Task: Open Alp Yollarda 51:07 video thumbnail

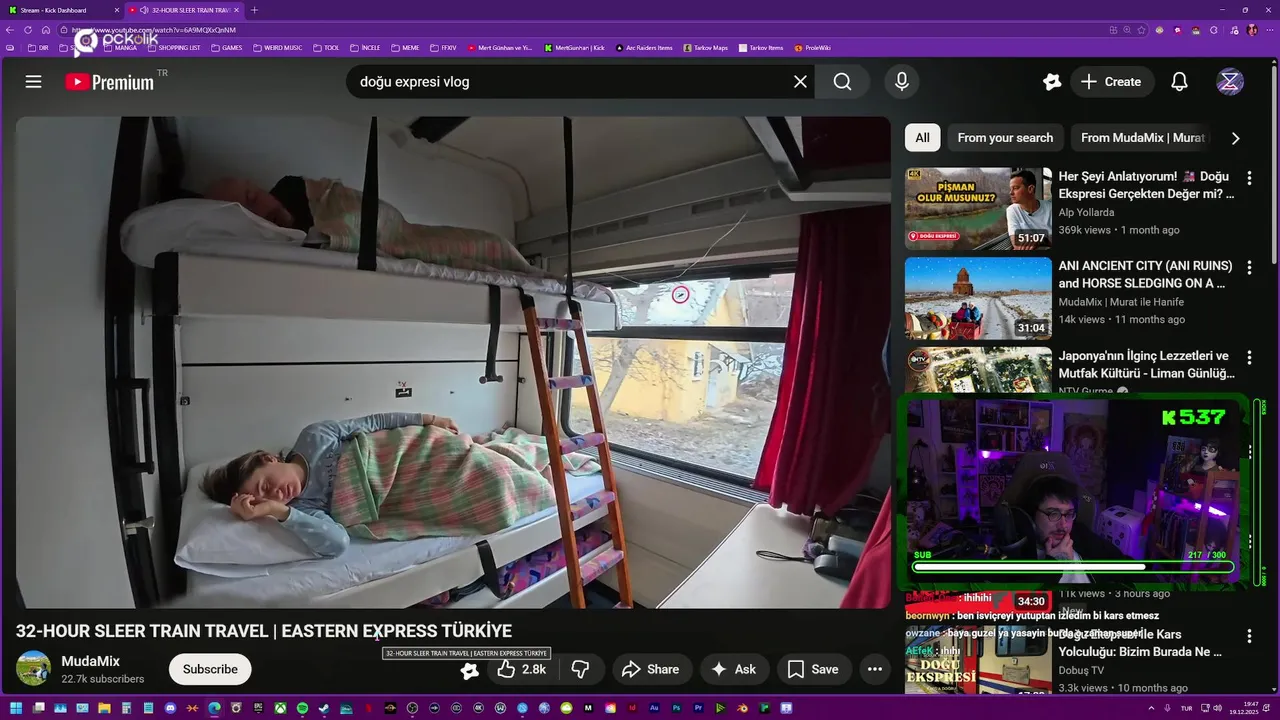Action: [x=978, y=208]
